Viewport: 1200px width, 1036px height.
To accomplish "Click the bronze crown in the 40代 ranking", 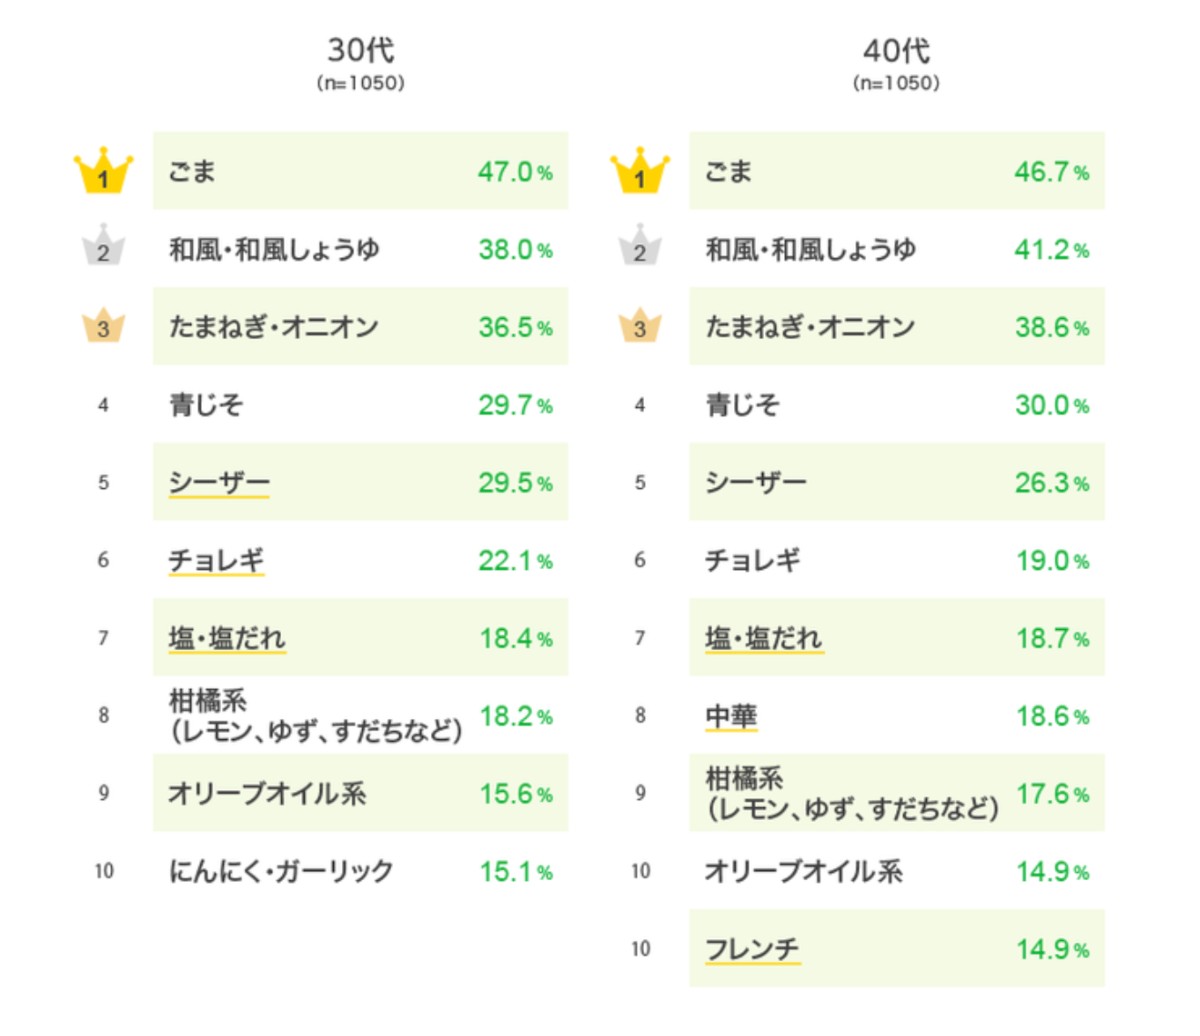I will point(640,326).
